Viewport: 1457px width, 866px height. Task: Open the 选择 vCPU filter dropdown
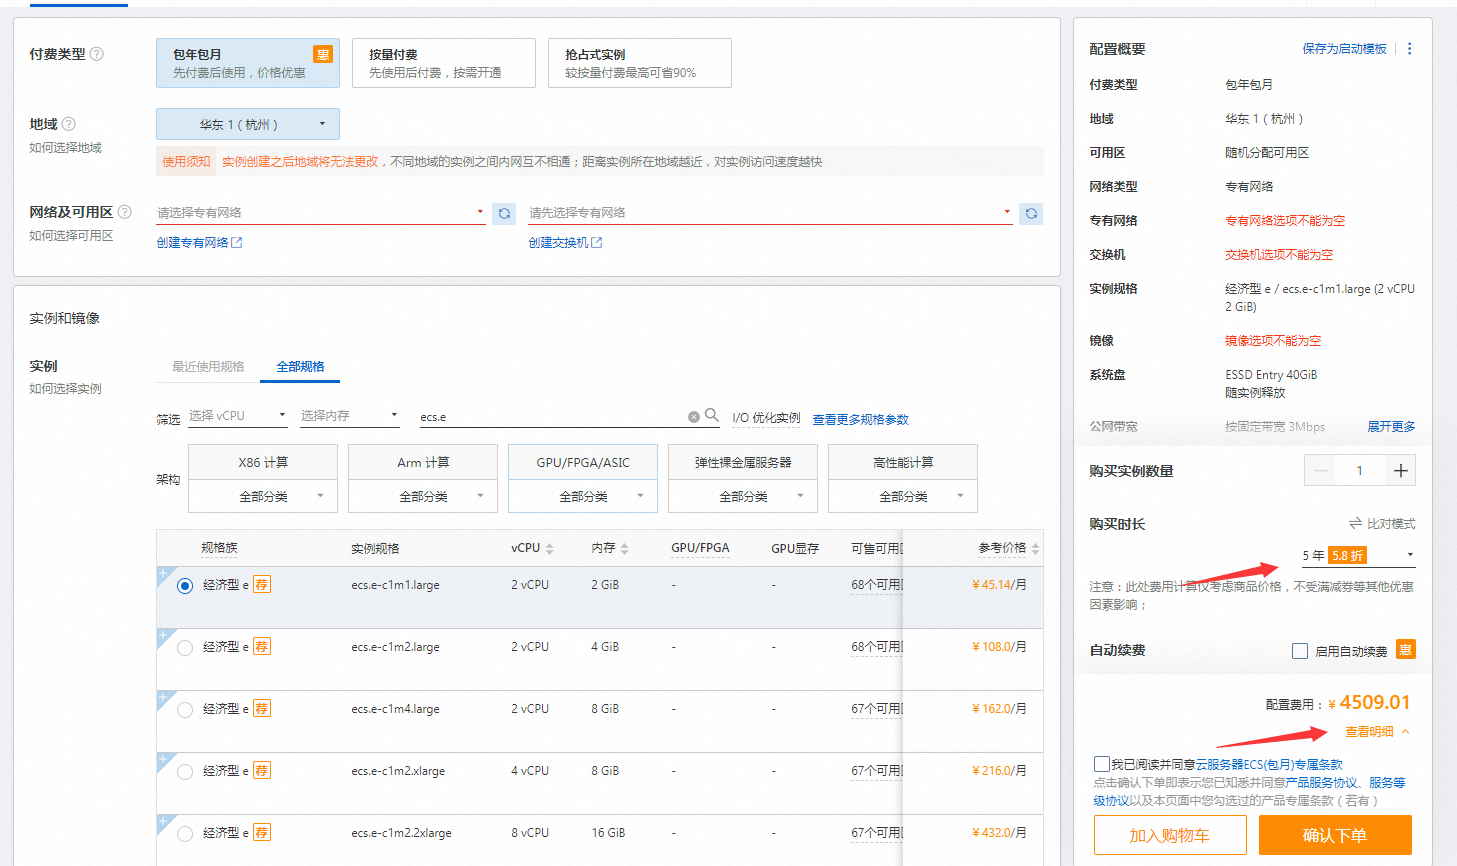click(238, 415)
